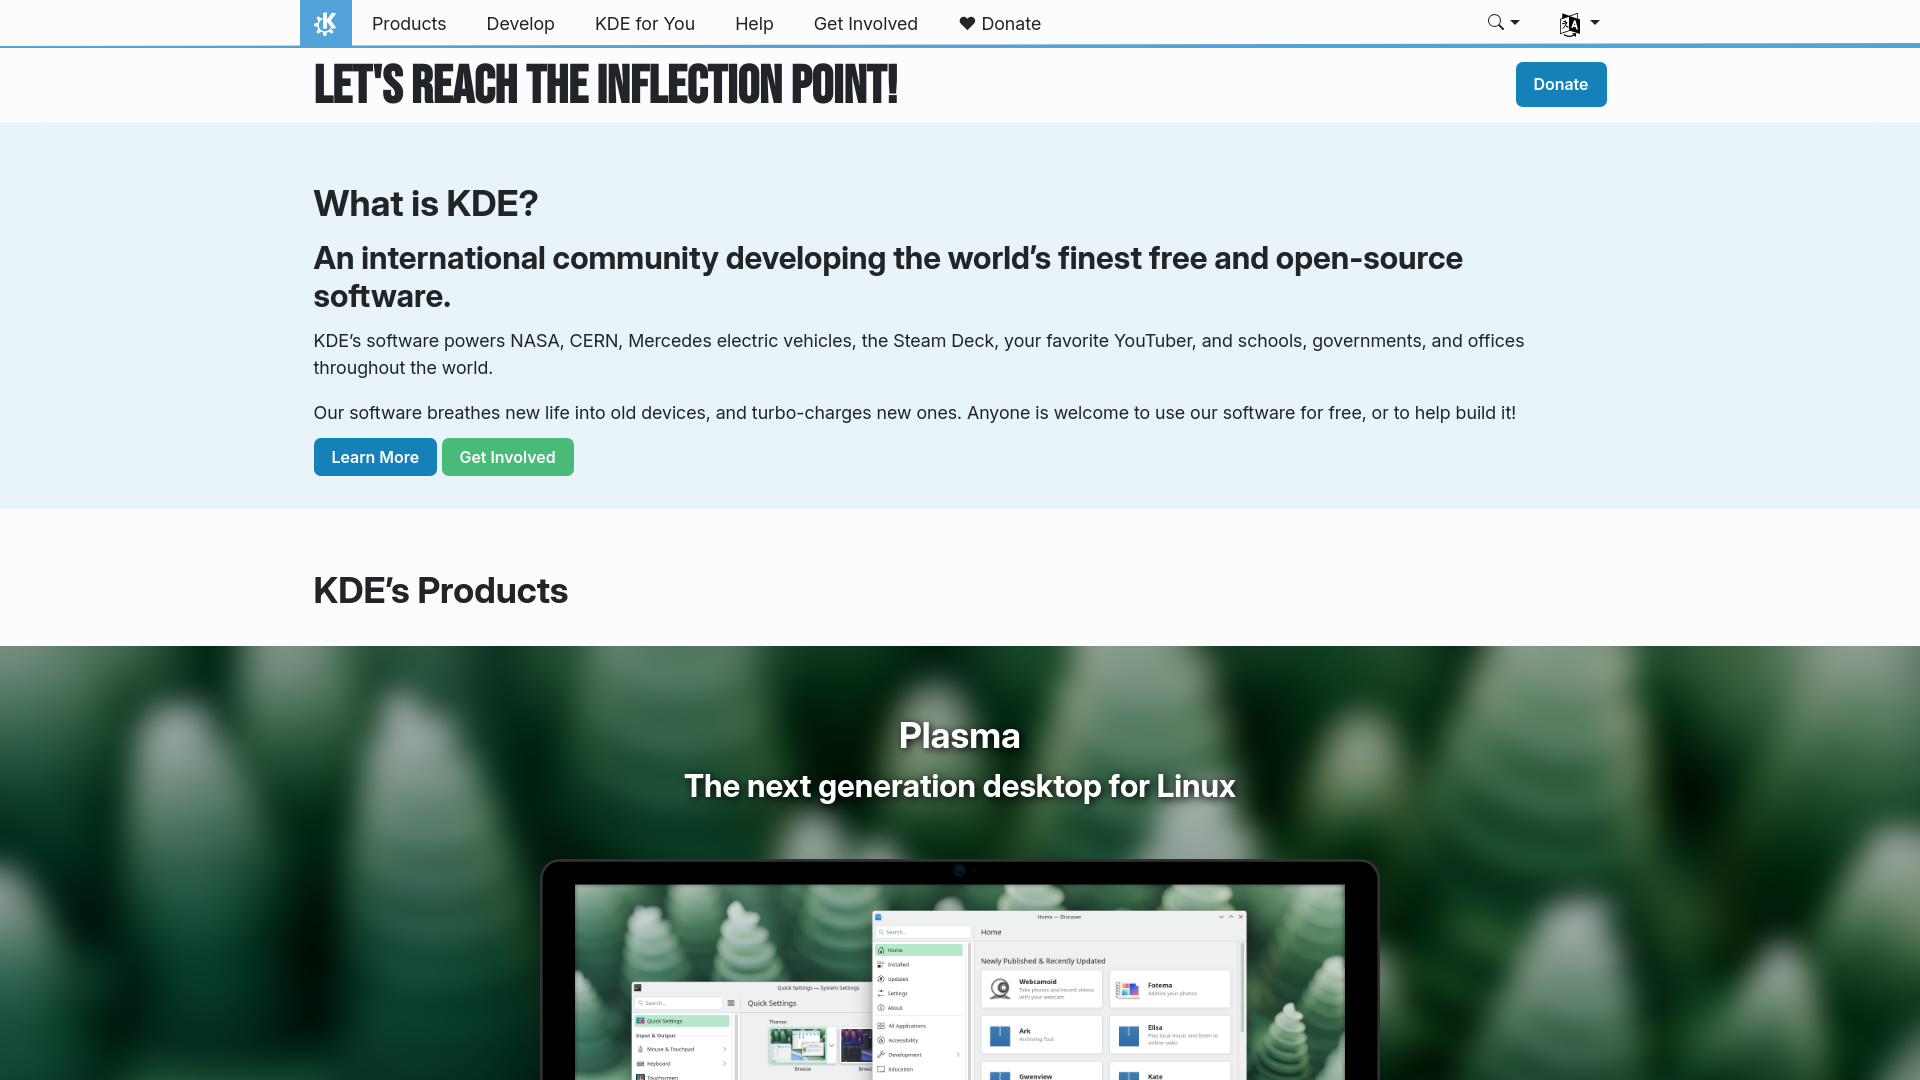Click the KDE logo home icon
This screenshot has height=1080, width=1920.
click(325, 23)
